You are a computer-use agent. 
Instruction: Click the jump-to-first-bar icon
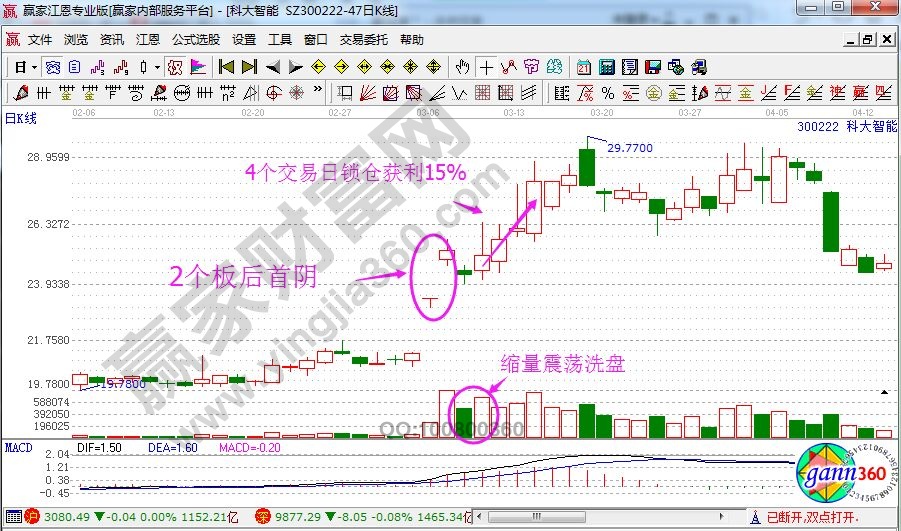pos(226,67)
